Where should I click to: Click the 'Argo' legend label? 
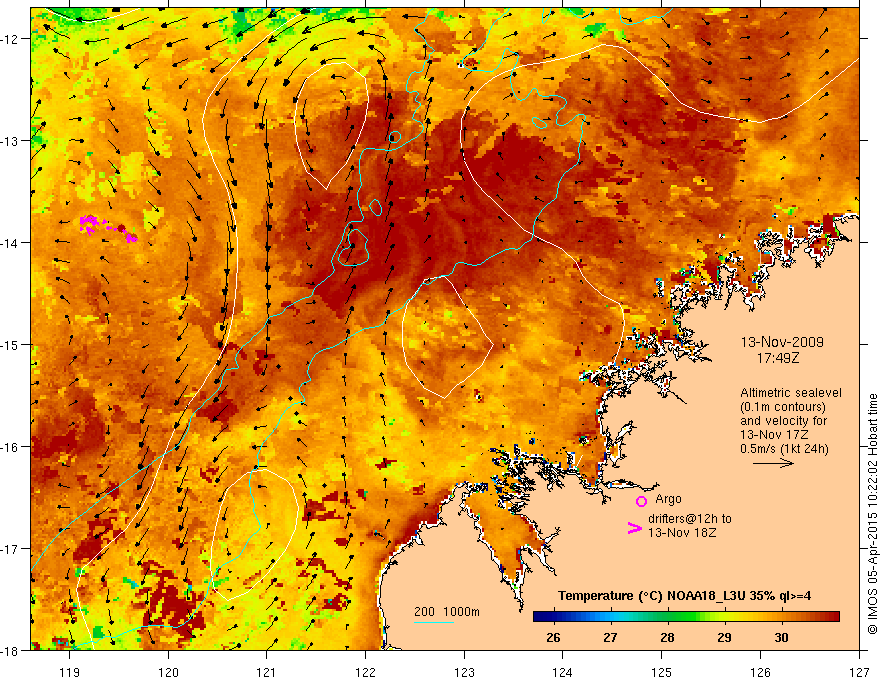(x=668, y=499)
